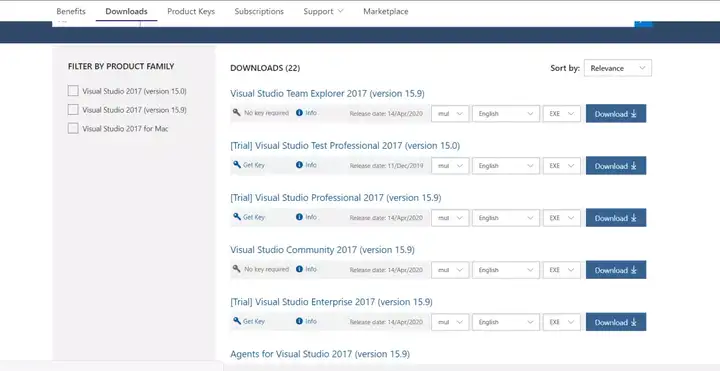The height and width of the screenshot is (371, 720).
Task: Download Visual Studio Professional 2017 trial
Action: click(616, 218)
